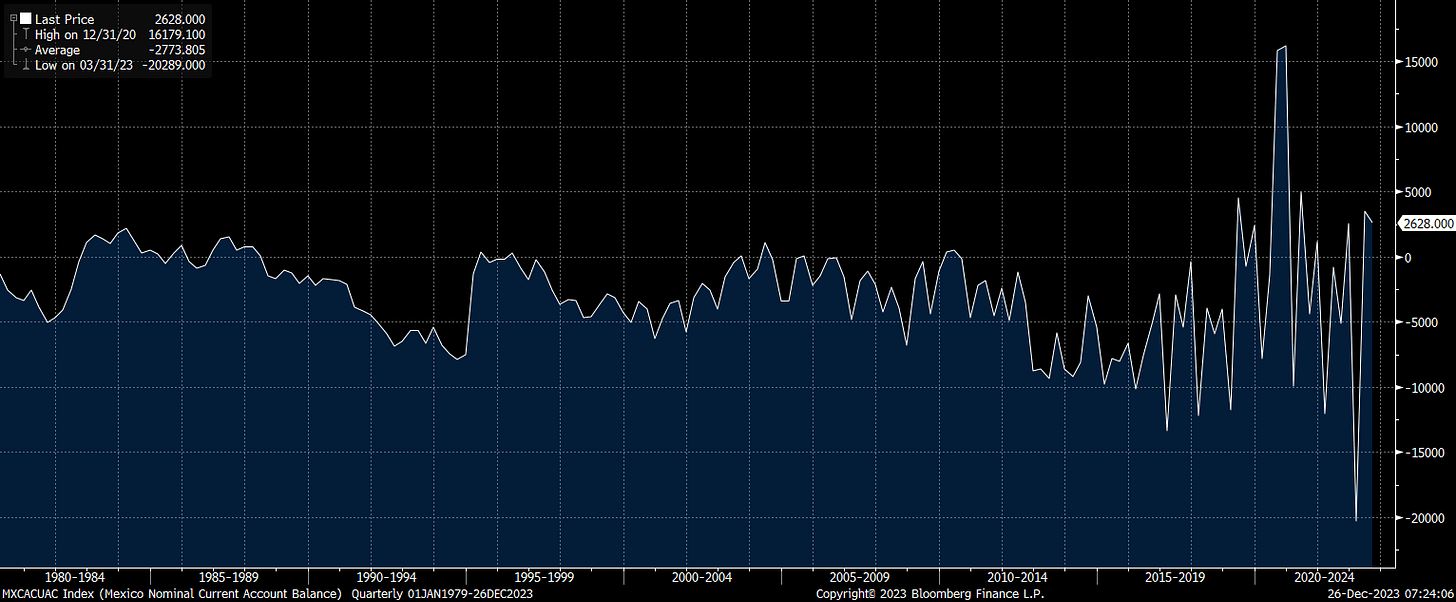Click the 5000 y-axis label
The image size is (1456, 602).
click(1416, 192)
